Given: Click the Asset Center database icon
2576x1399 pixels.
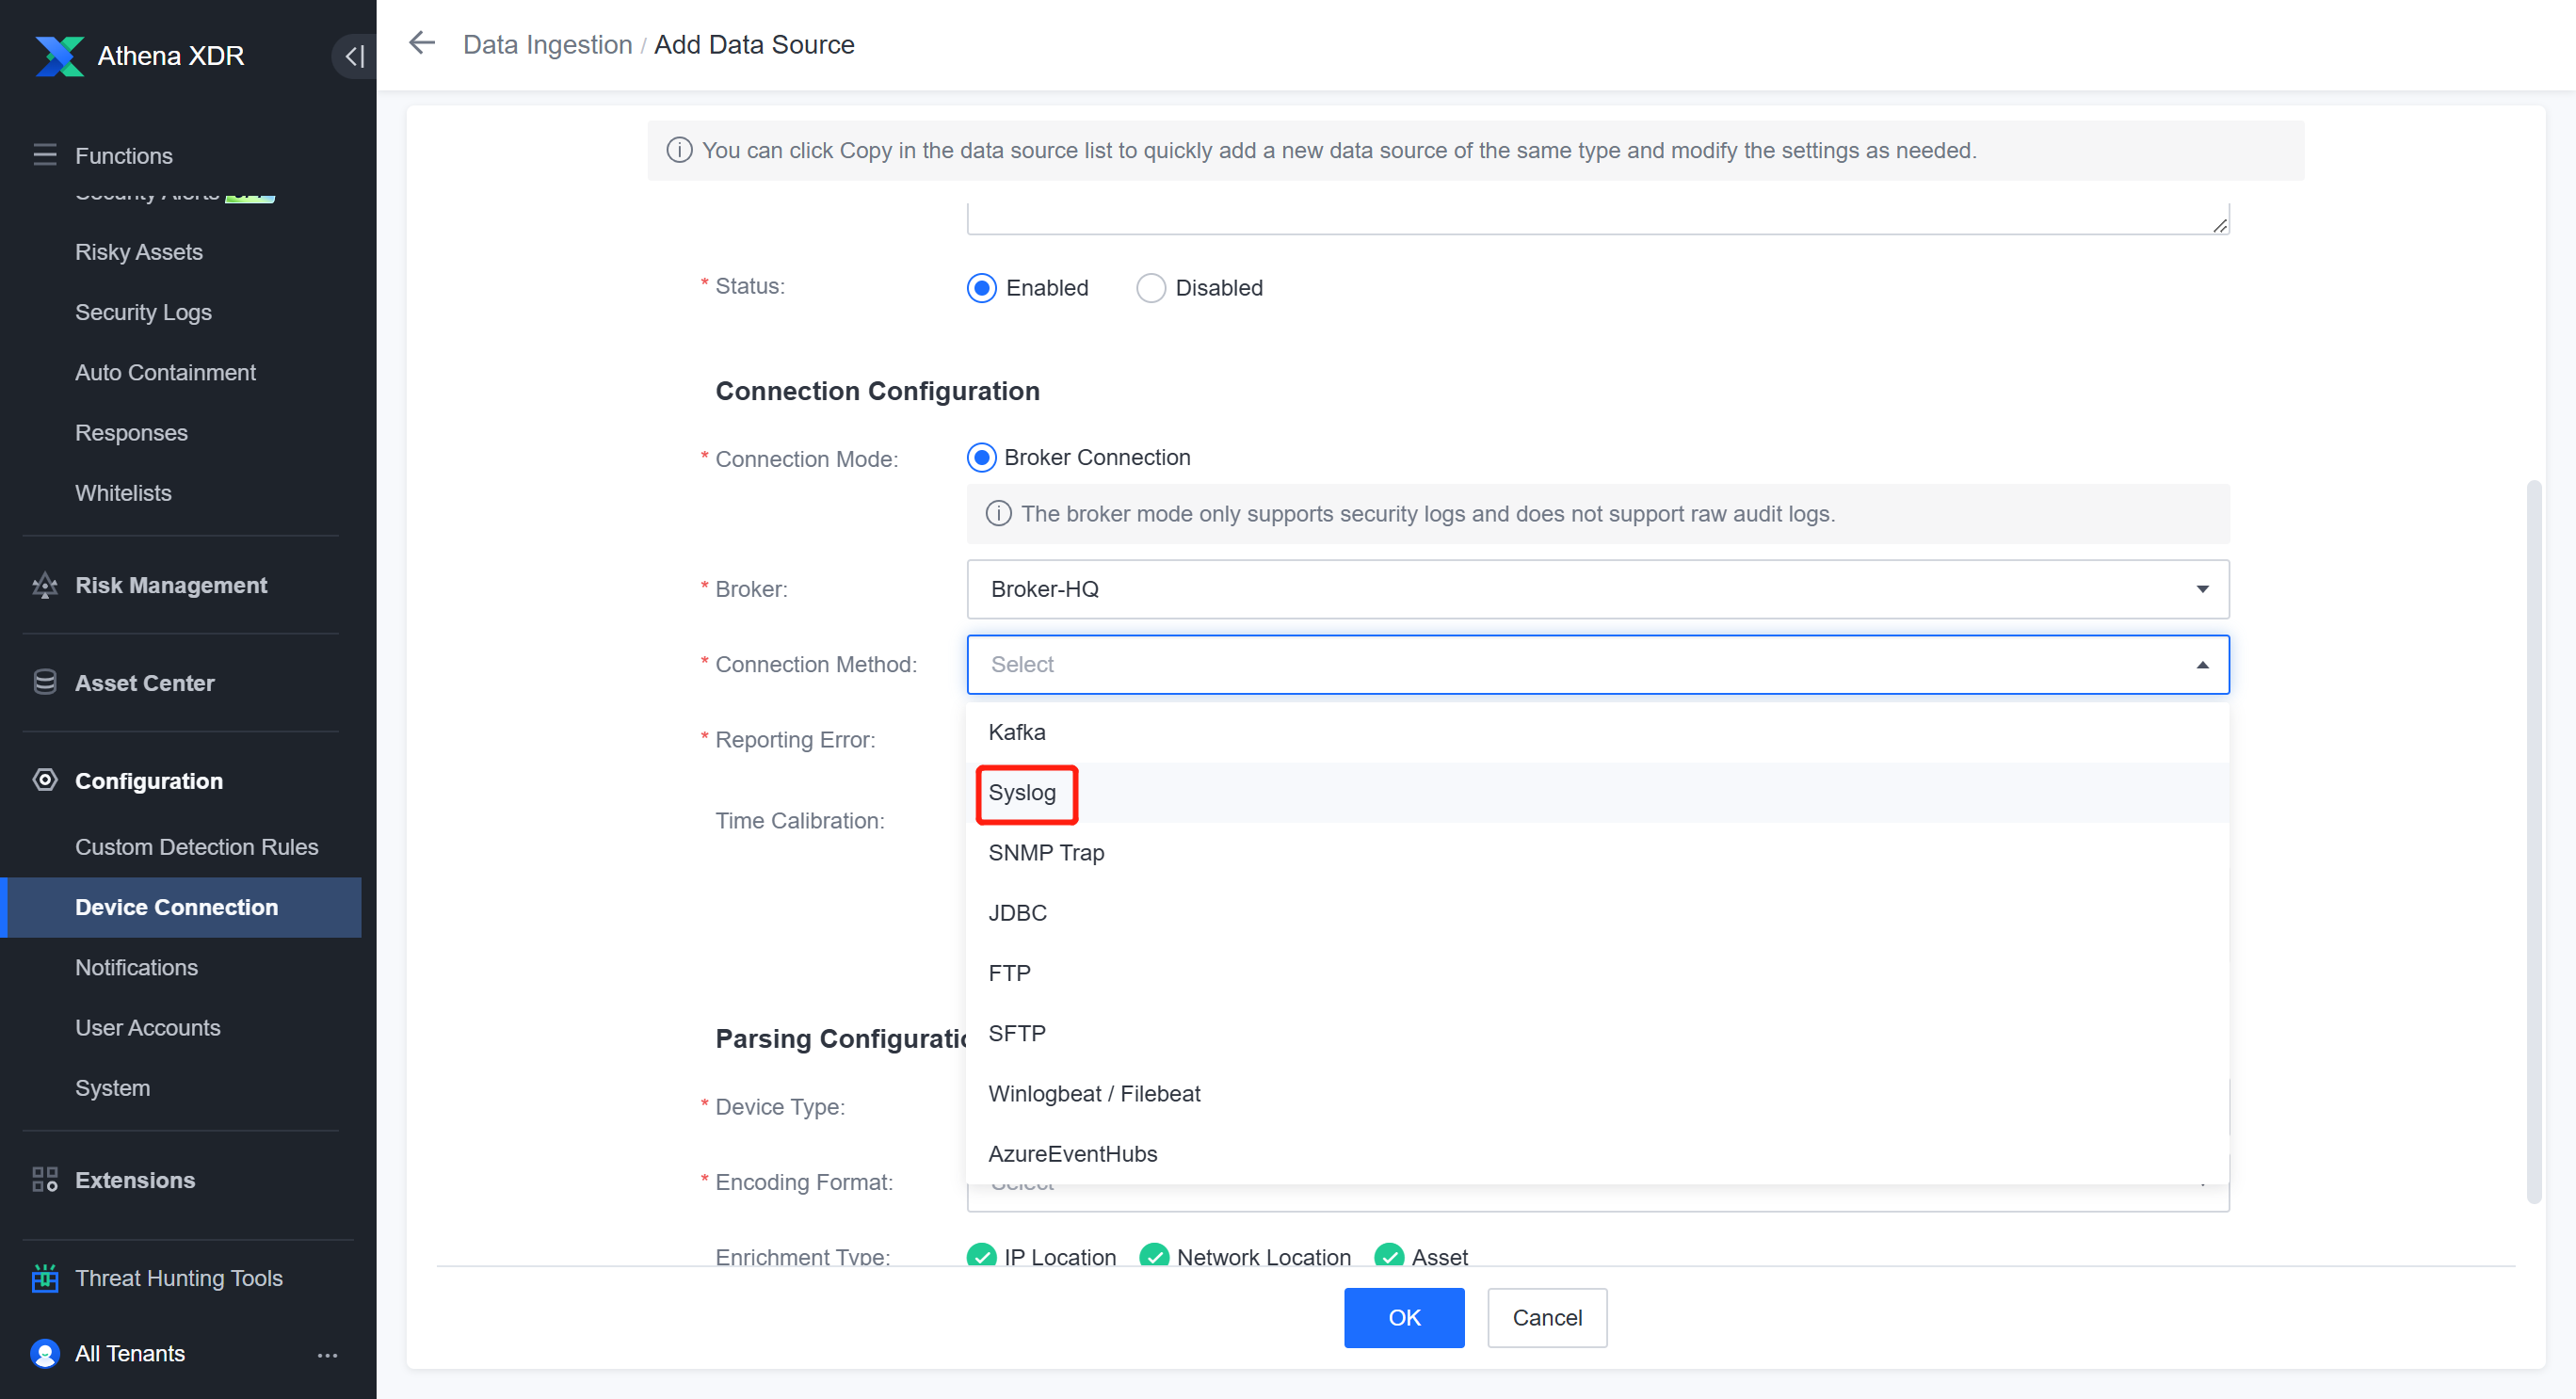Looking at the screenshot, I should (x=44, y=682).
